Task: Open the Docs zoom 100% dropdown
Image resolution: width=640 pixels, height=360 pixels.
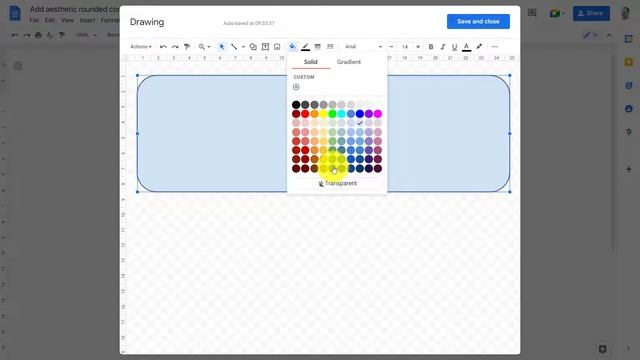Action: click(86, 35)
